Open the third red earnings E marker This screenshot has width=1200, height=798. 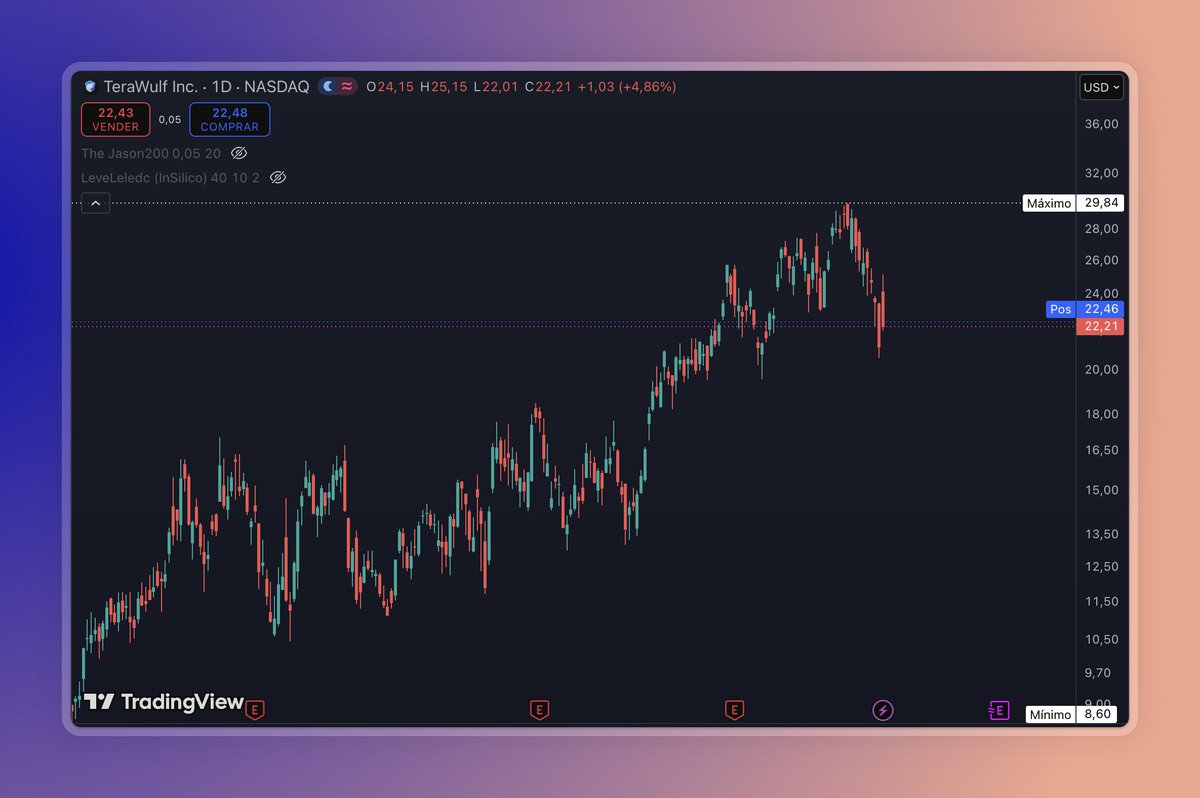(x=735, y=710)
